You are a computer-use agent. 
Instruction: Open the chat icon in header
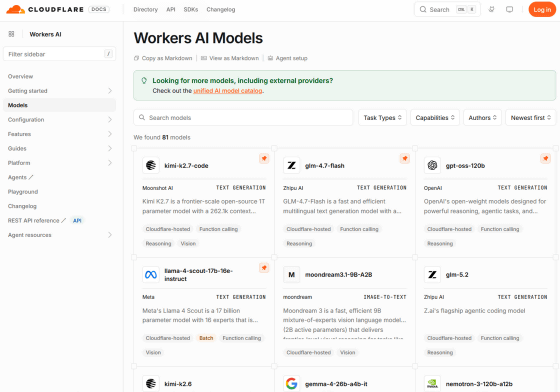point(510,9)
